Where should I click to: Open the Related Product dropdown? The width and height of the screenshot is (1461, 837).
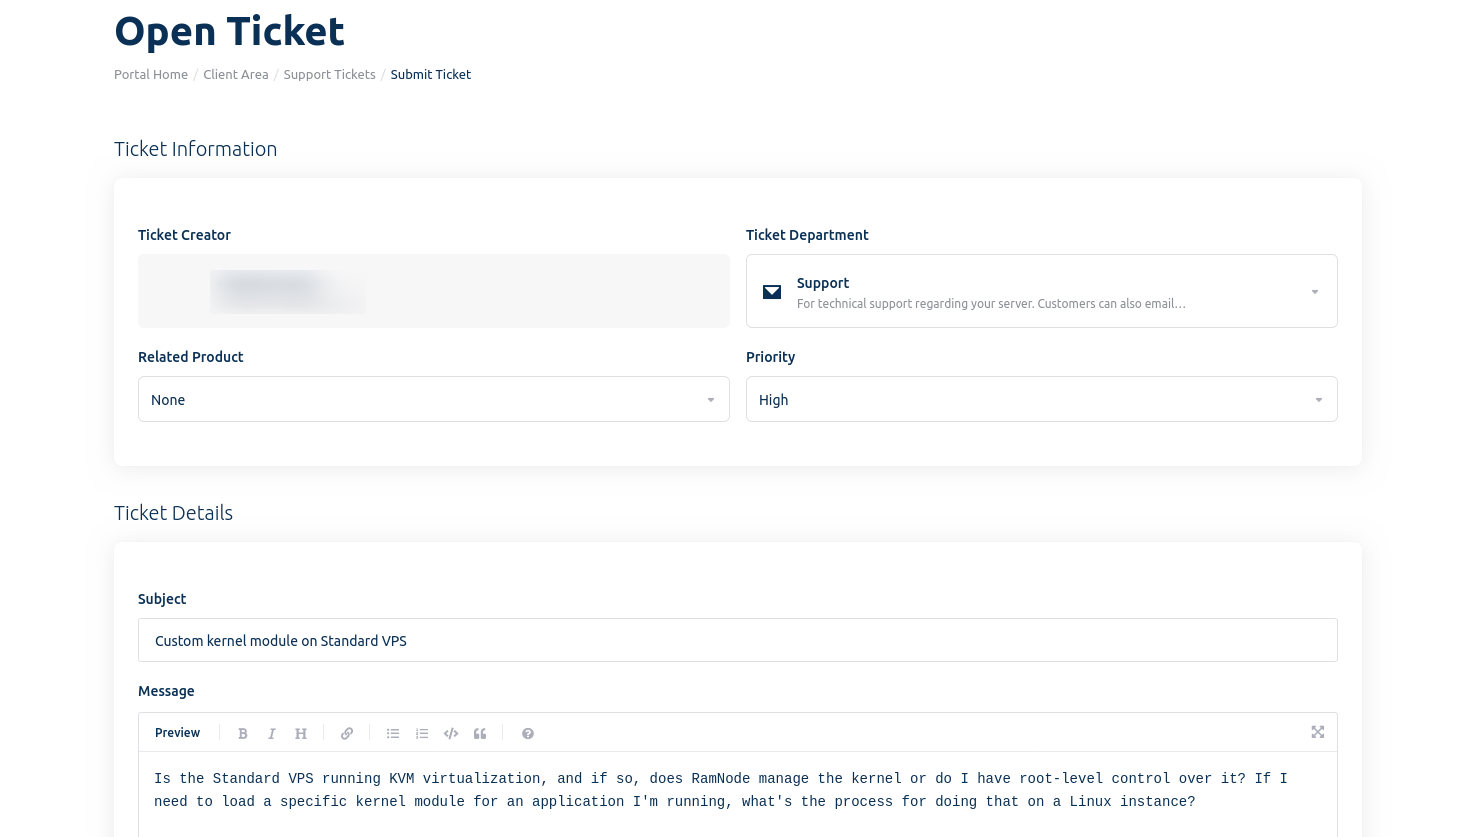434,399
